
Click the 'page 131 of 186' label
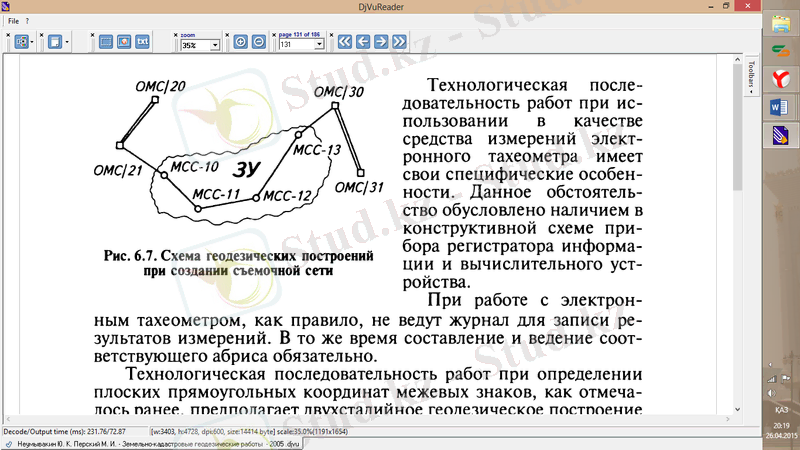pos(299,35)
